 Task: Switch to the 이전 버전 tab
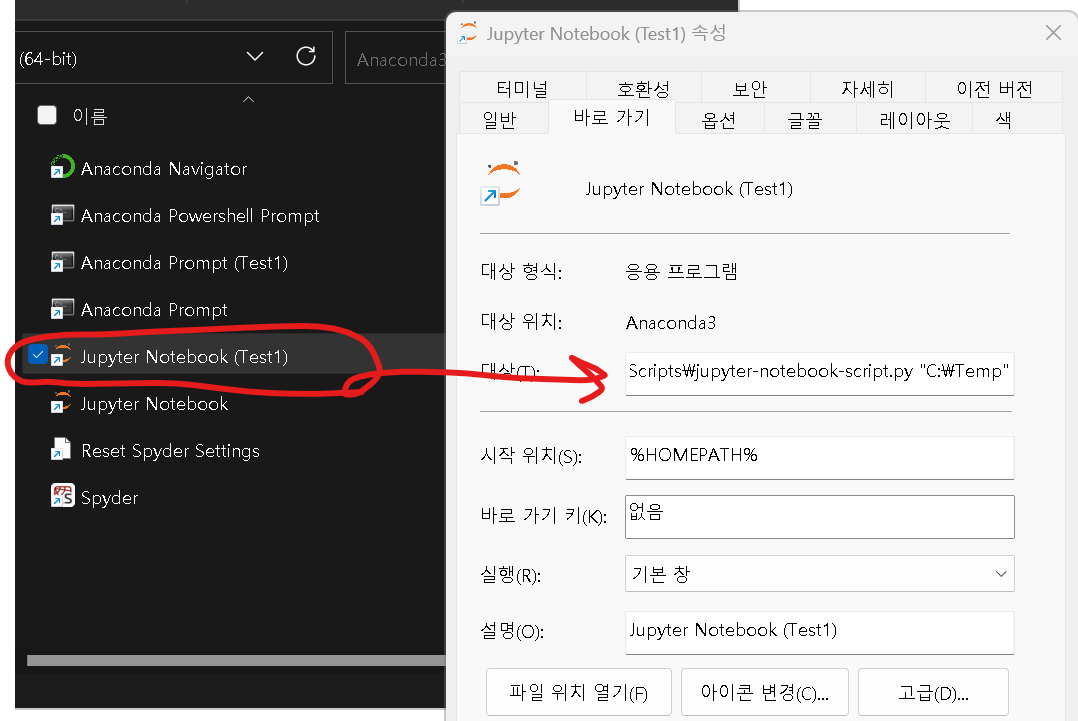point(994,89)
